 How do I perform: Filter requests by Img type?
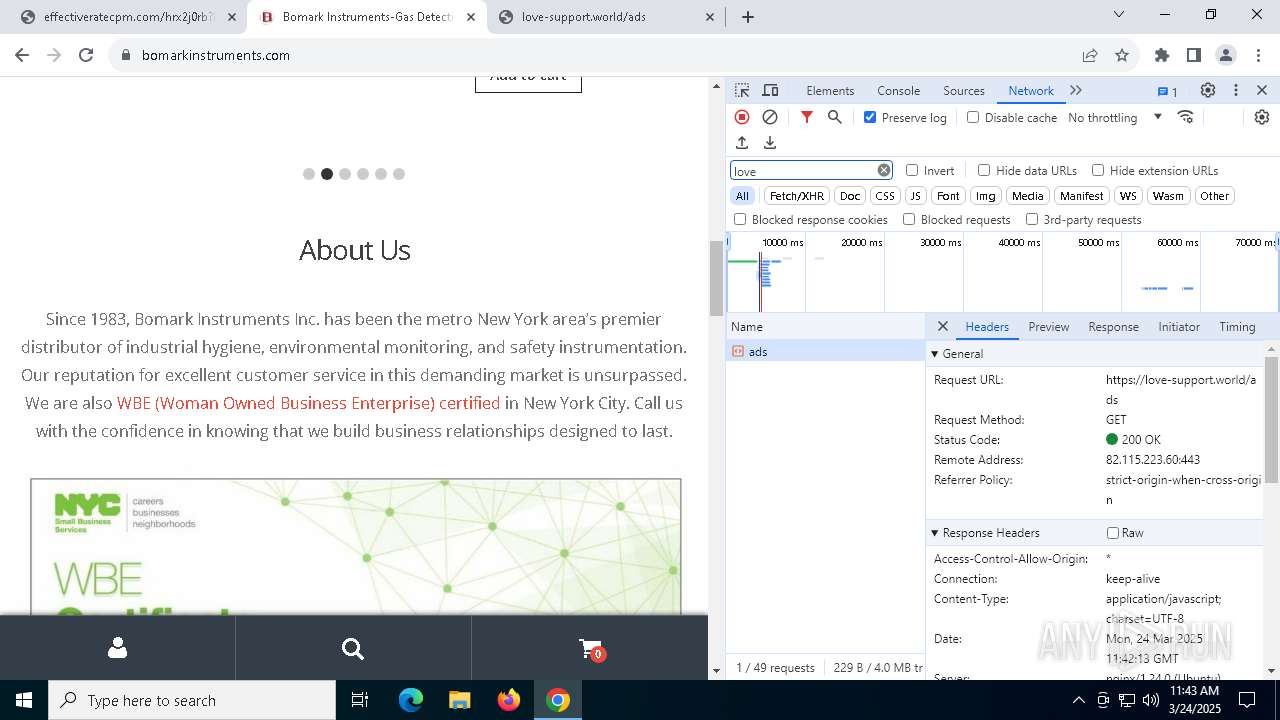click(986, 196)
